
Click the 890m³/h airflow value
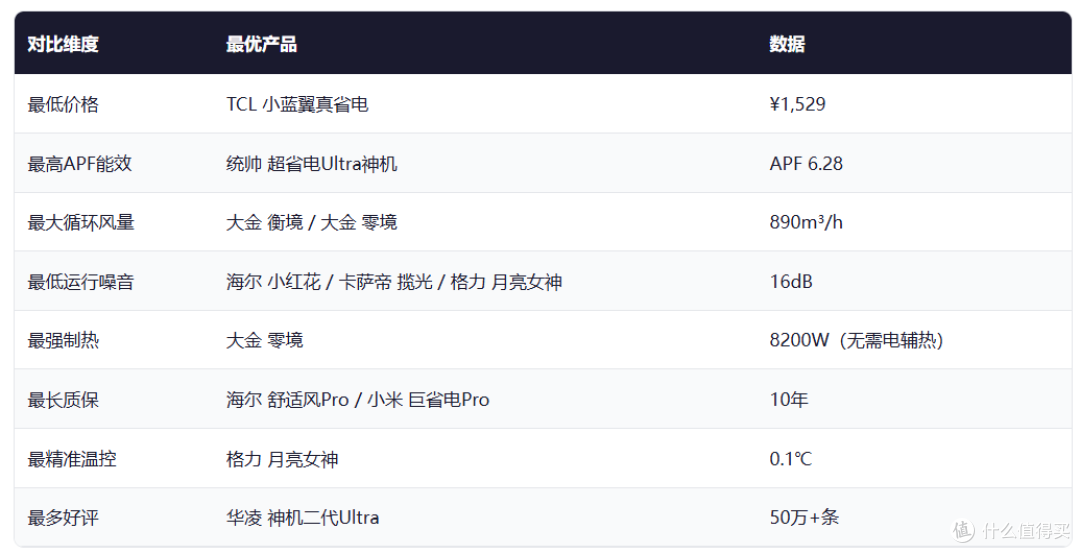pyautogui.click(x=806, y=222)
